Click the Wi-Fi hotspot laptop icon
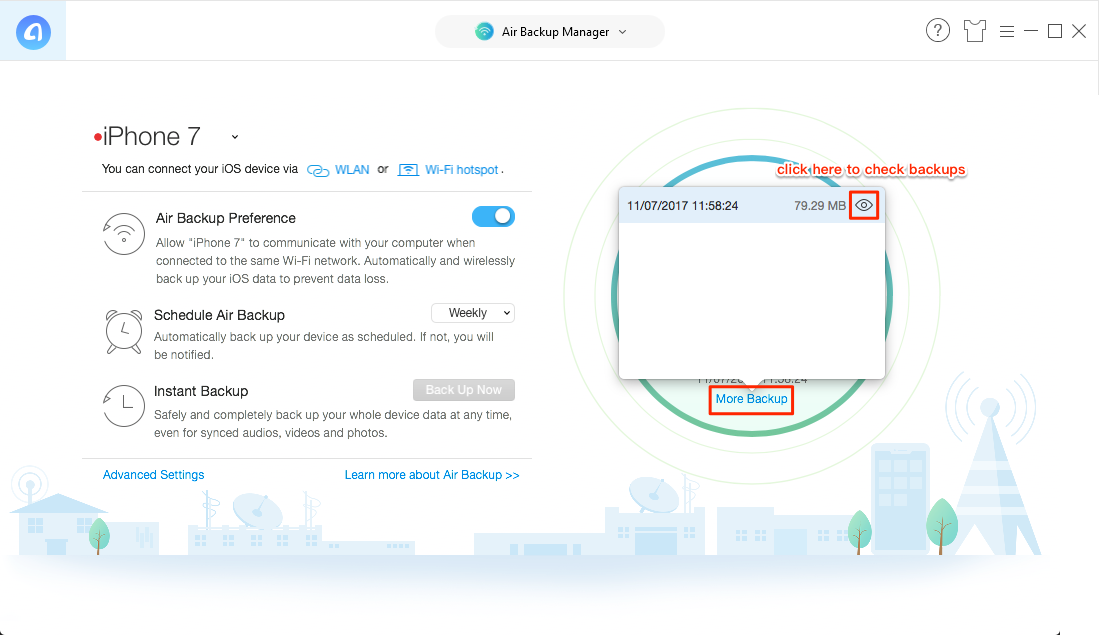The image size is (1099, 635). point(408,170)
